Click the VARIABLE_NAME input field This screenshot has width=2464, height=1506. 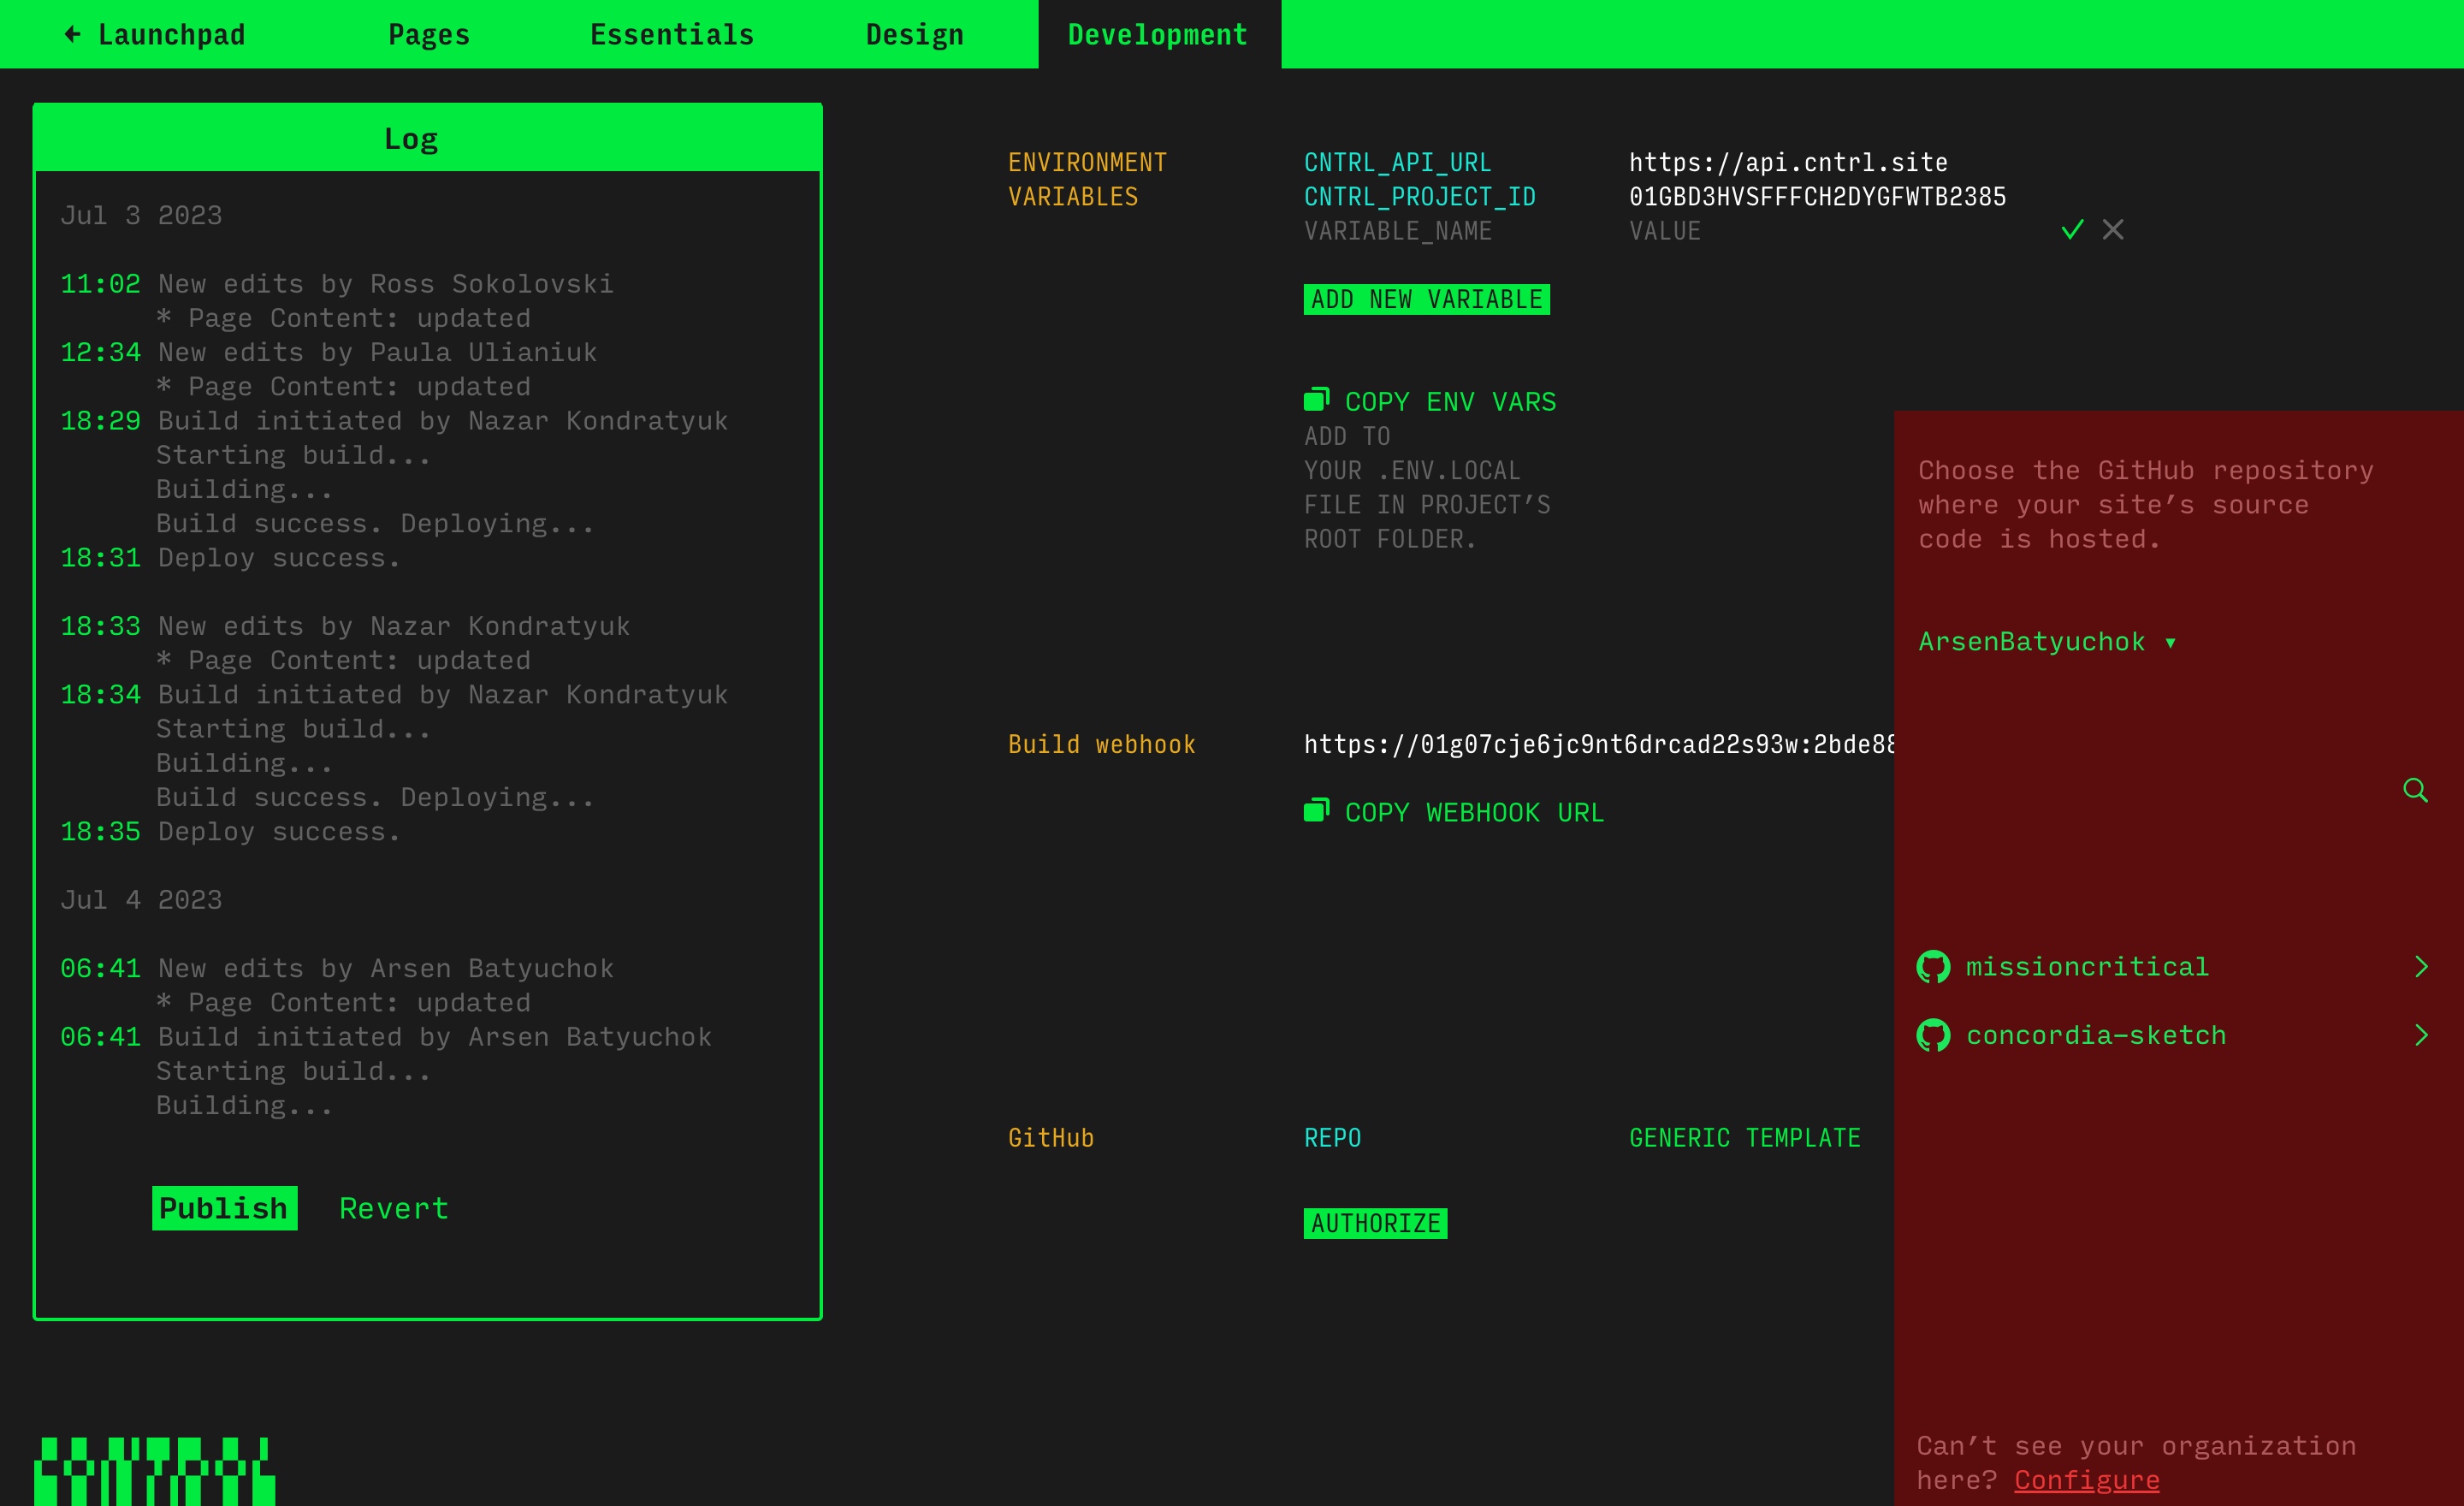1397,231
